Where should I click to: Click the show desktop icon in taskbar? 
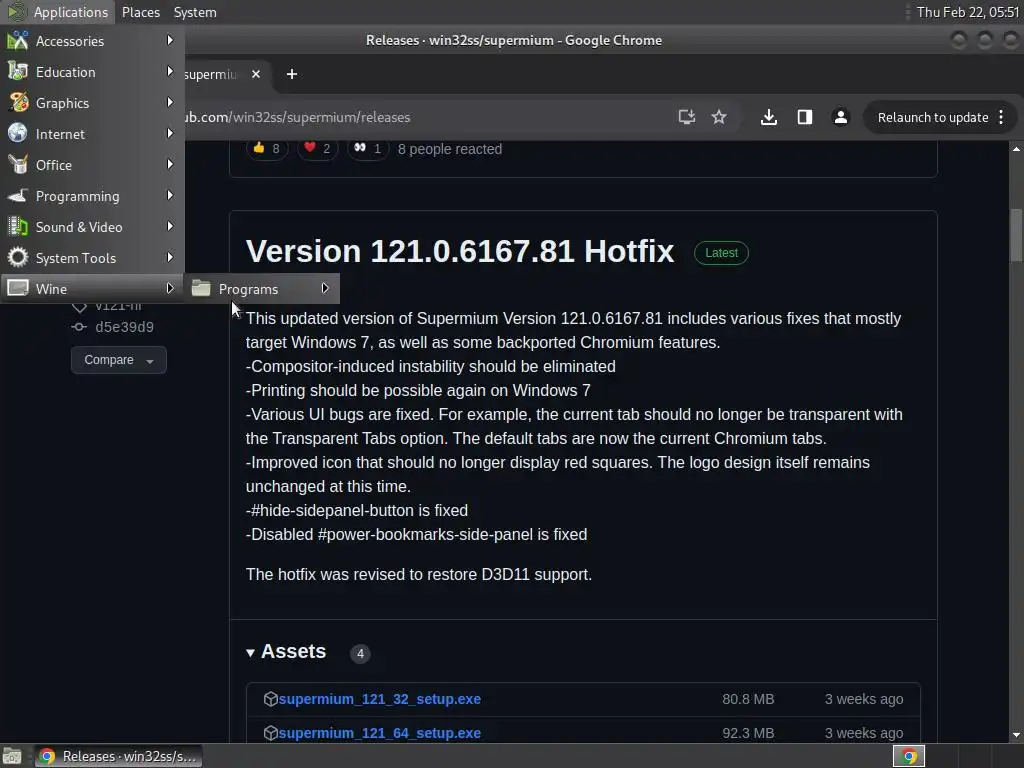point(12,756)
